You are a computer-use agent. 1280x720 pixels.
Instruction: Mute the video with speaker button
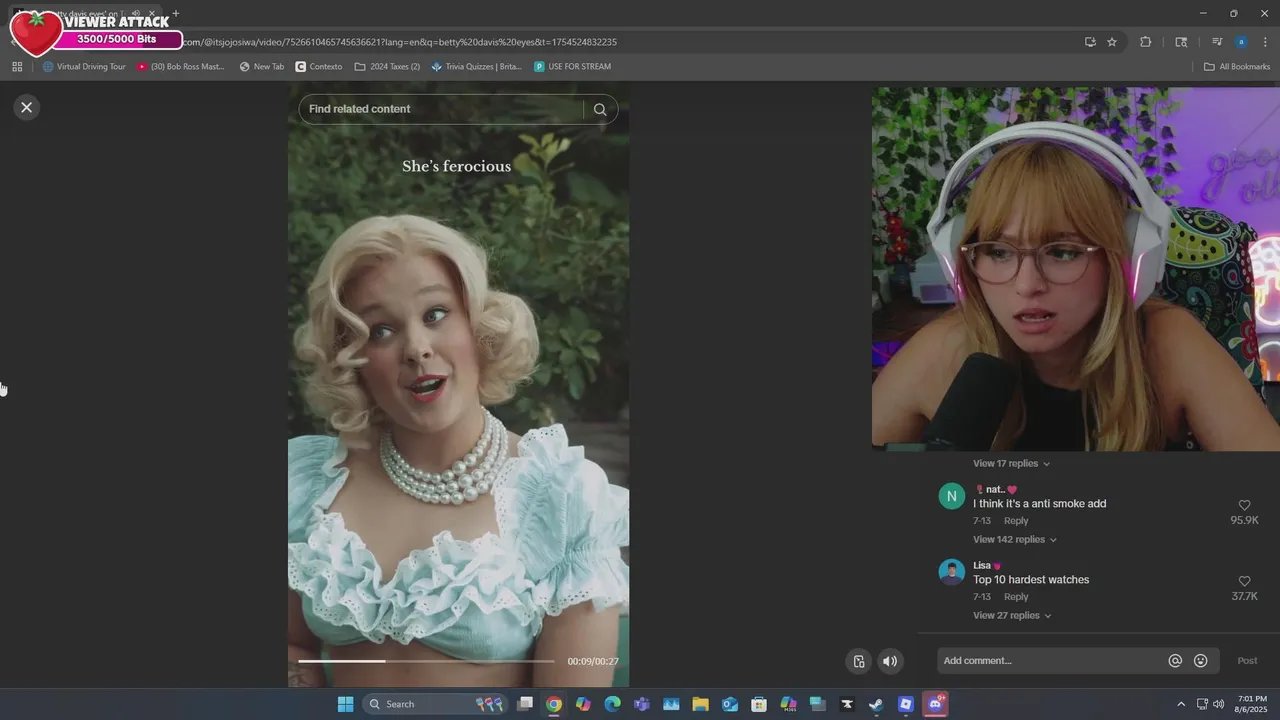(890, 661)
